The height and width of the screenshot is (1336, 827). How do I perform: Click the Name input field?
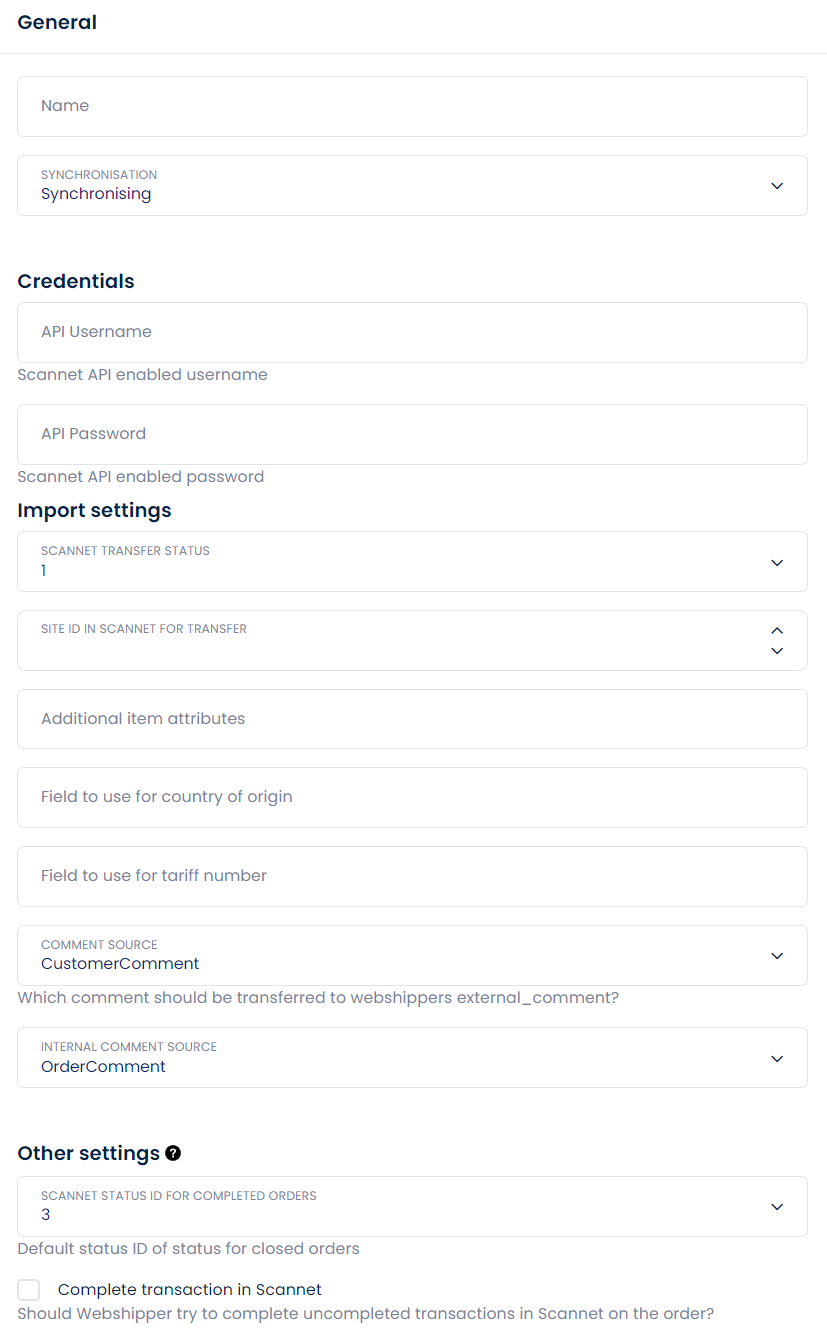tap(412, 107)
